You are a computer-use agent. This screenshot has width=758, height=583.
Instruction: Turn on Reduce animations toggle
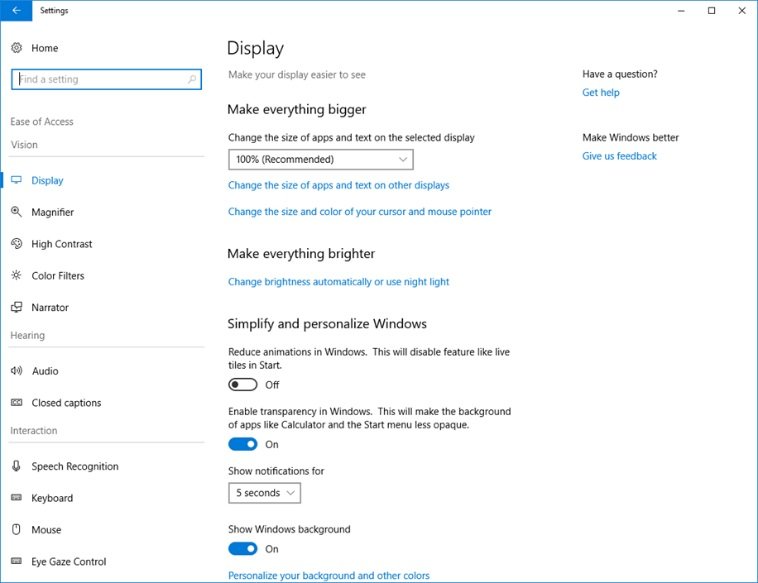pos(243,385)
